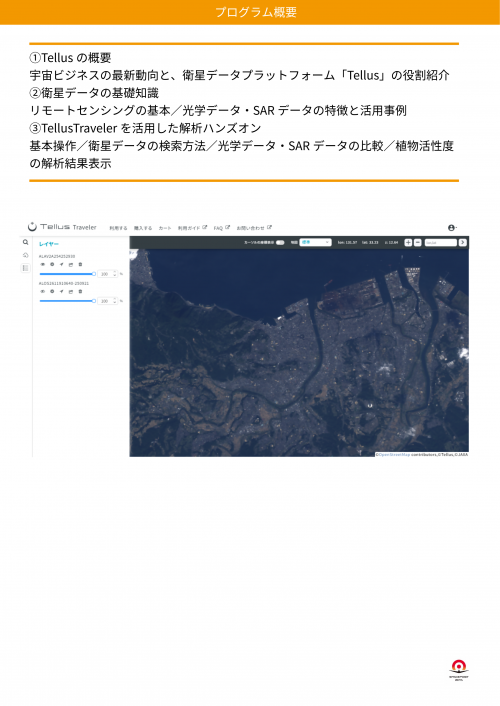The image size is (500, 706).
Task: Click the lat: 33.33 coordinate readout
Action: 370,242
